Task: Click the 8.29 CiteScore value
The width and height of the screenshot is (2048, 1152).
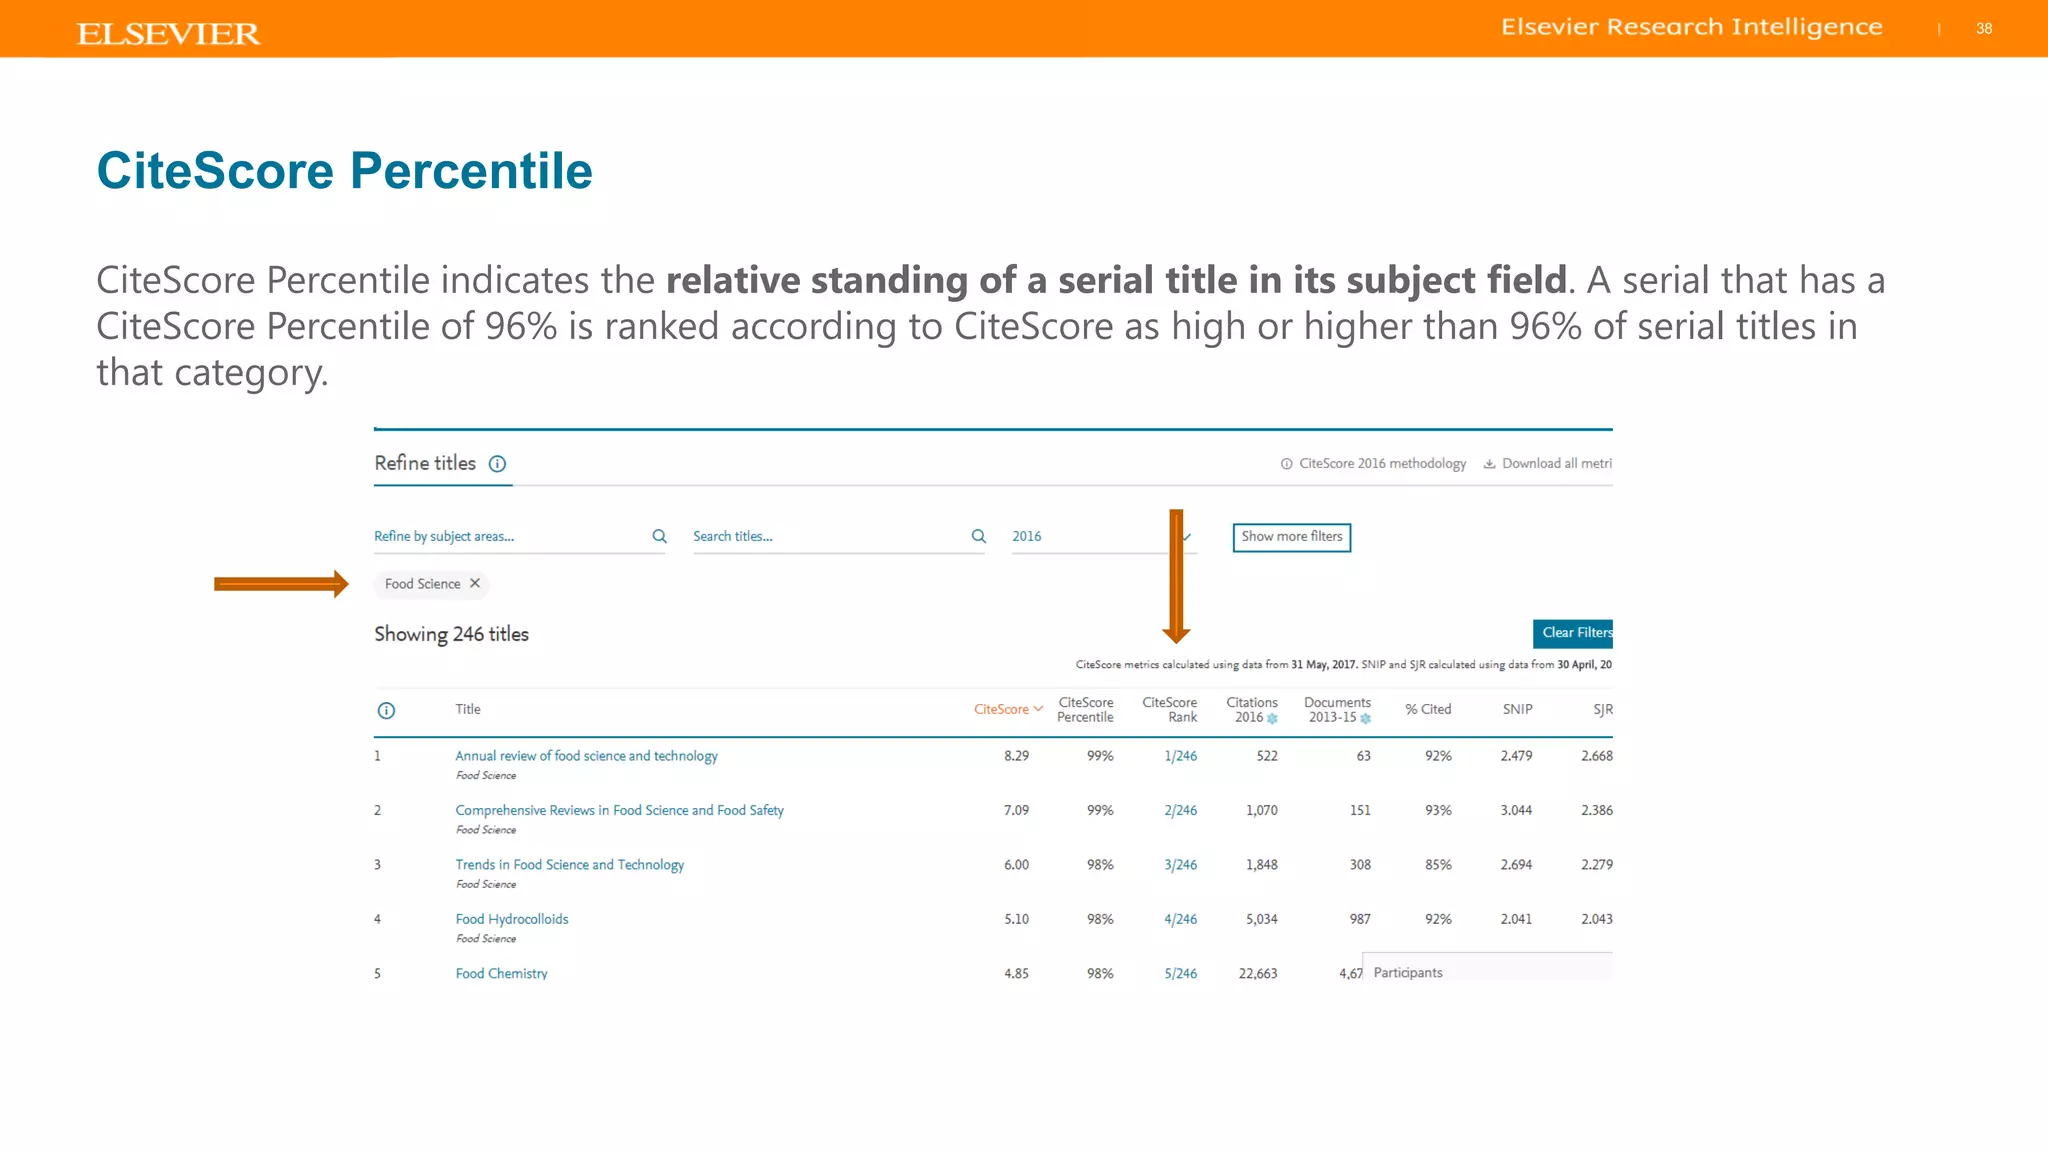Action: click(x=1016, y=756)
